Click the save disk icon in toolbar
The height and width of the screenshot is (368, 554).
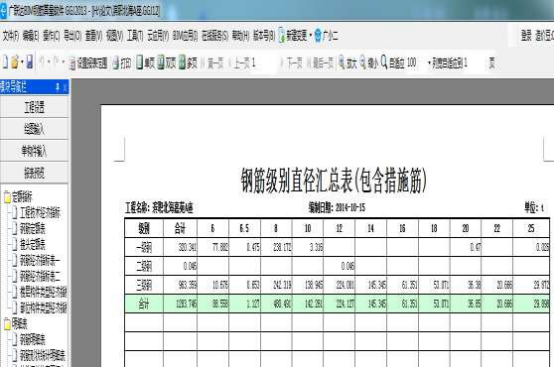[30, 62]
